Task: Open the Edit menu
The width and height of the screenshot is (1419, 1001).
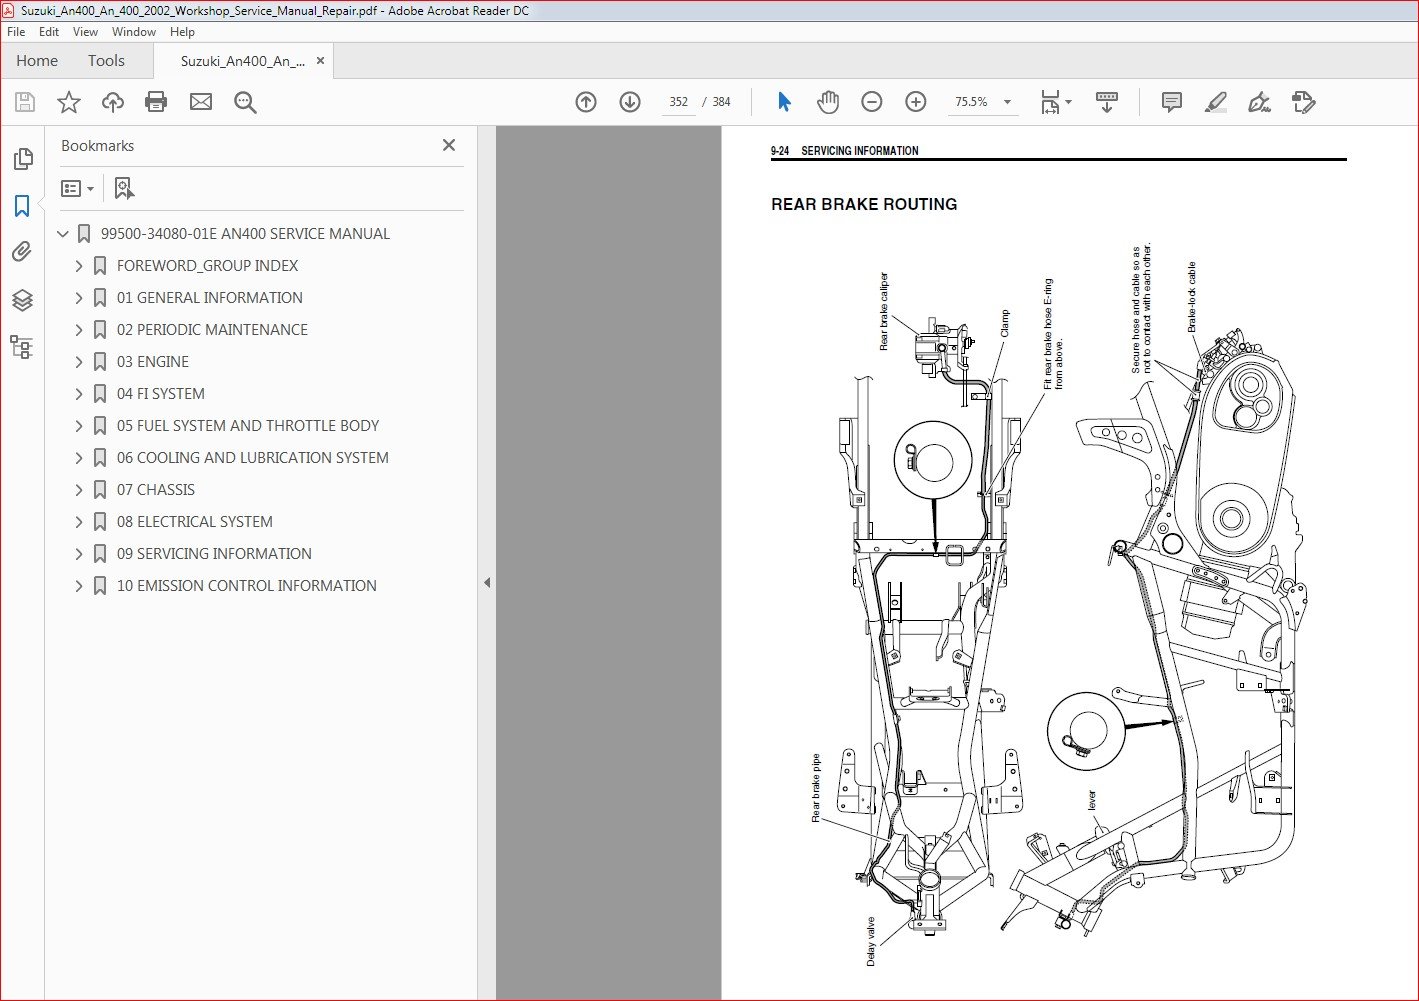Action: [x=49, y=32]
